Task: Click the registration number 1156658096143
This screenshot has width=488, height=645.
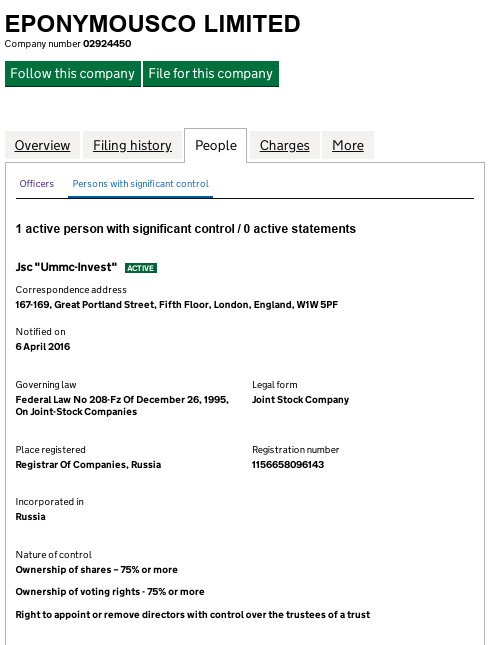Action: click(x=288, y=465)
